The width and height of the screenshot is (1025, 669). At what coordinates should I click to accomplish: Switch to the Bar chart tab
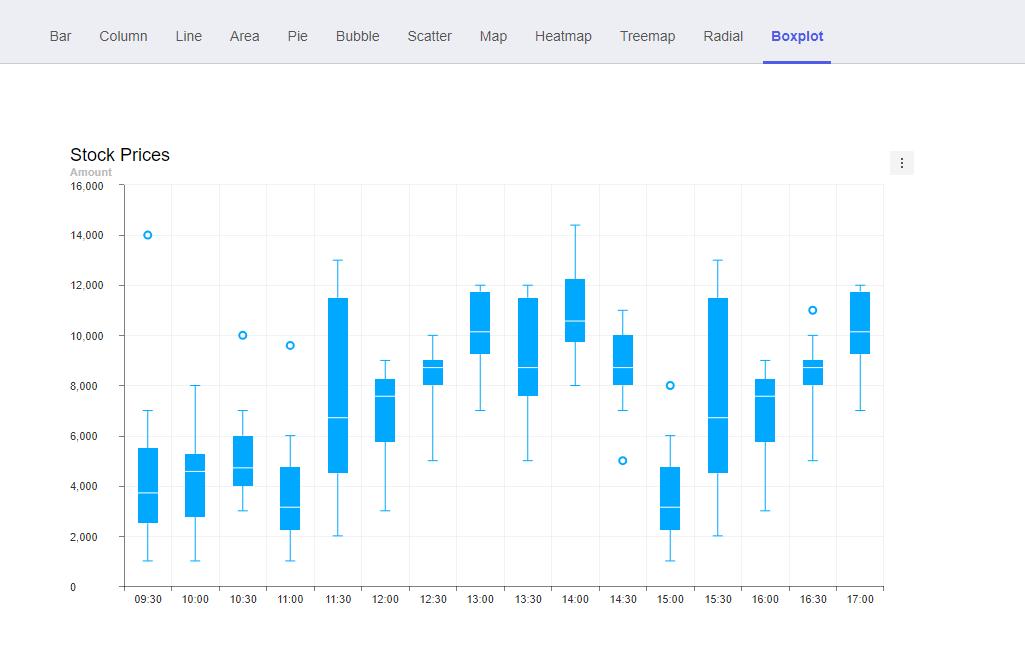[x=61, y=36]
